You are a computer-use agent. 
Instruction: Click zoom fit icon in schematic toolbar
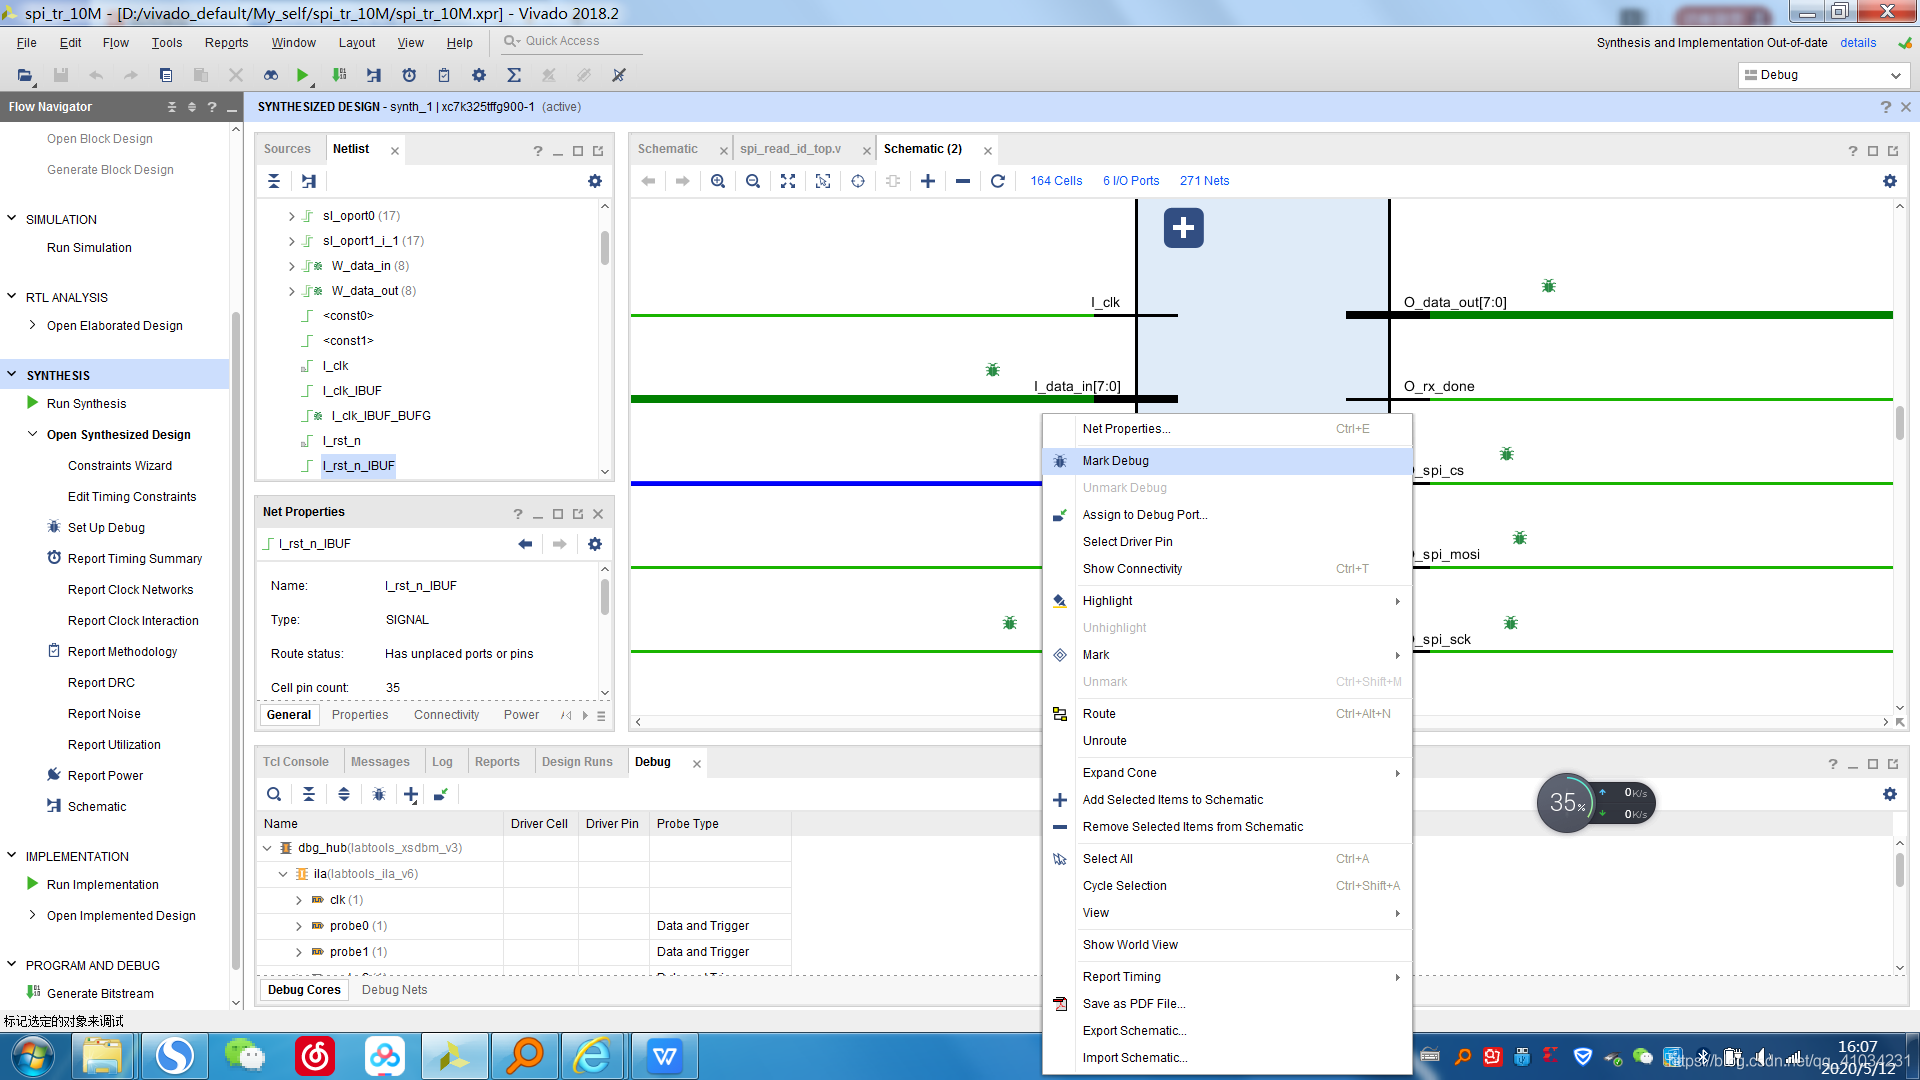[788, 181]
